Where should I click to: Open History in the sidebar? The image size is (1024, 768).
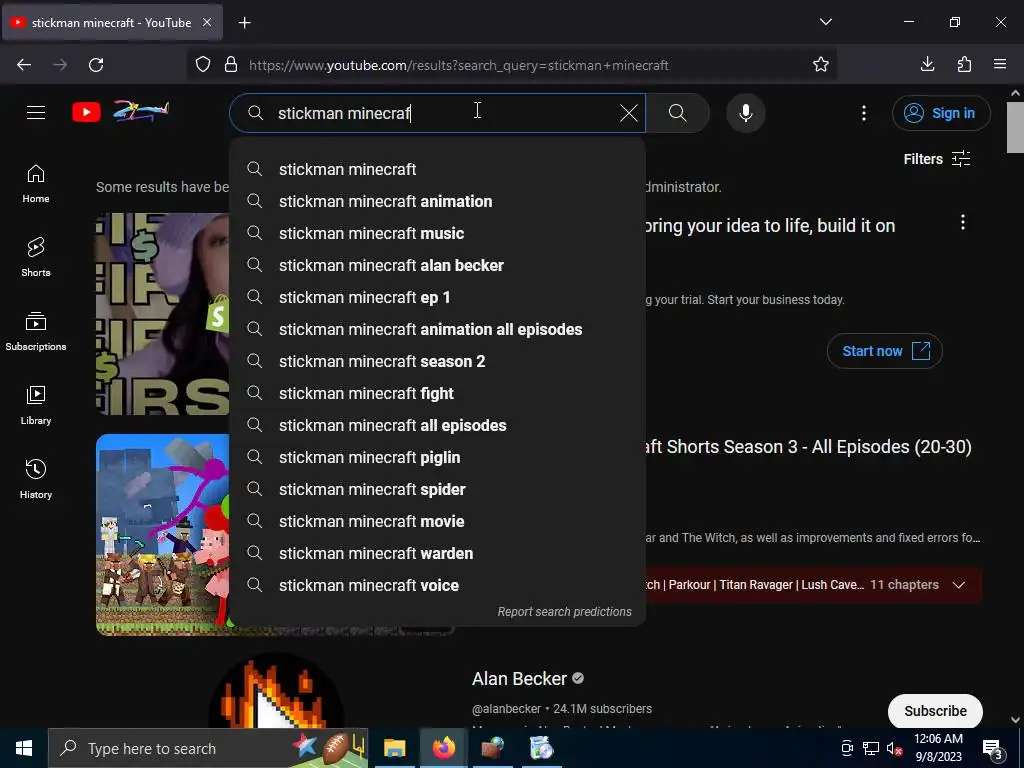(x=36, y=479)
